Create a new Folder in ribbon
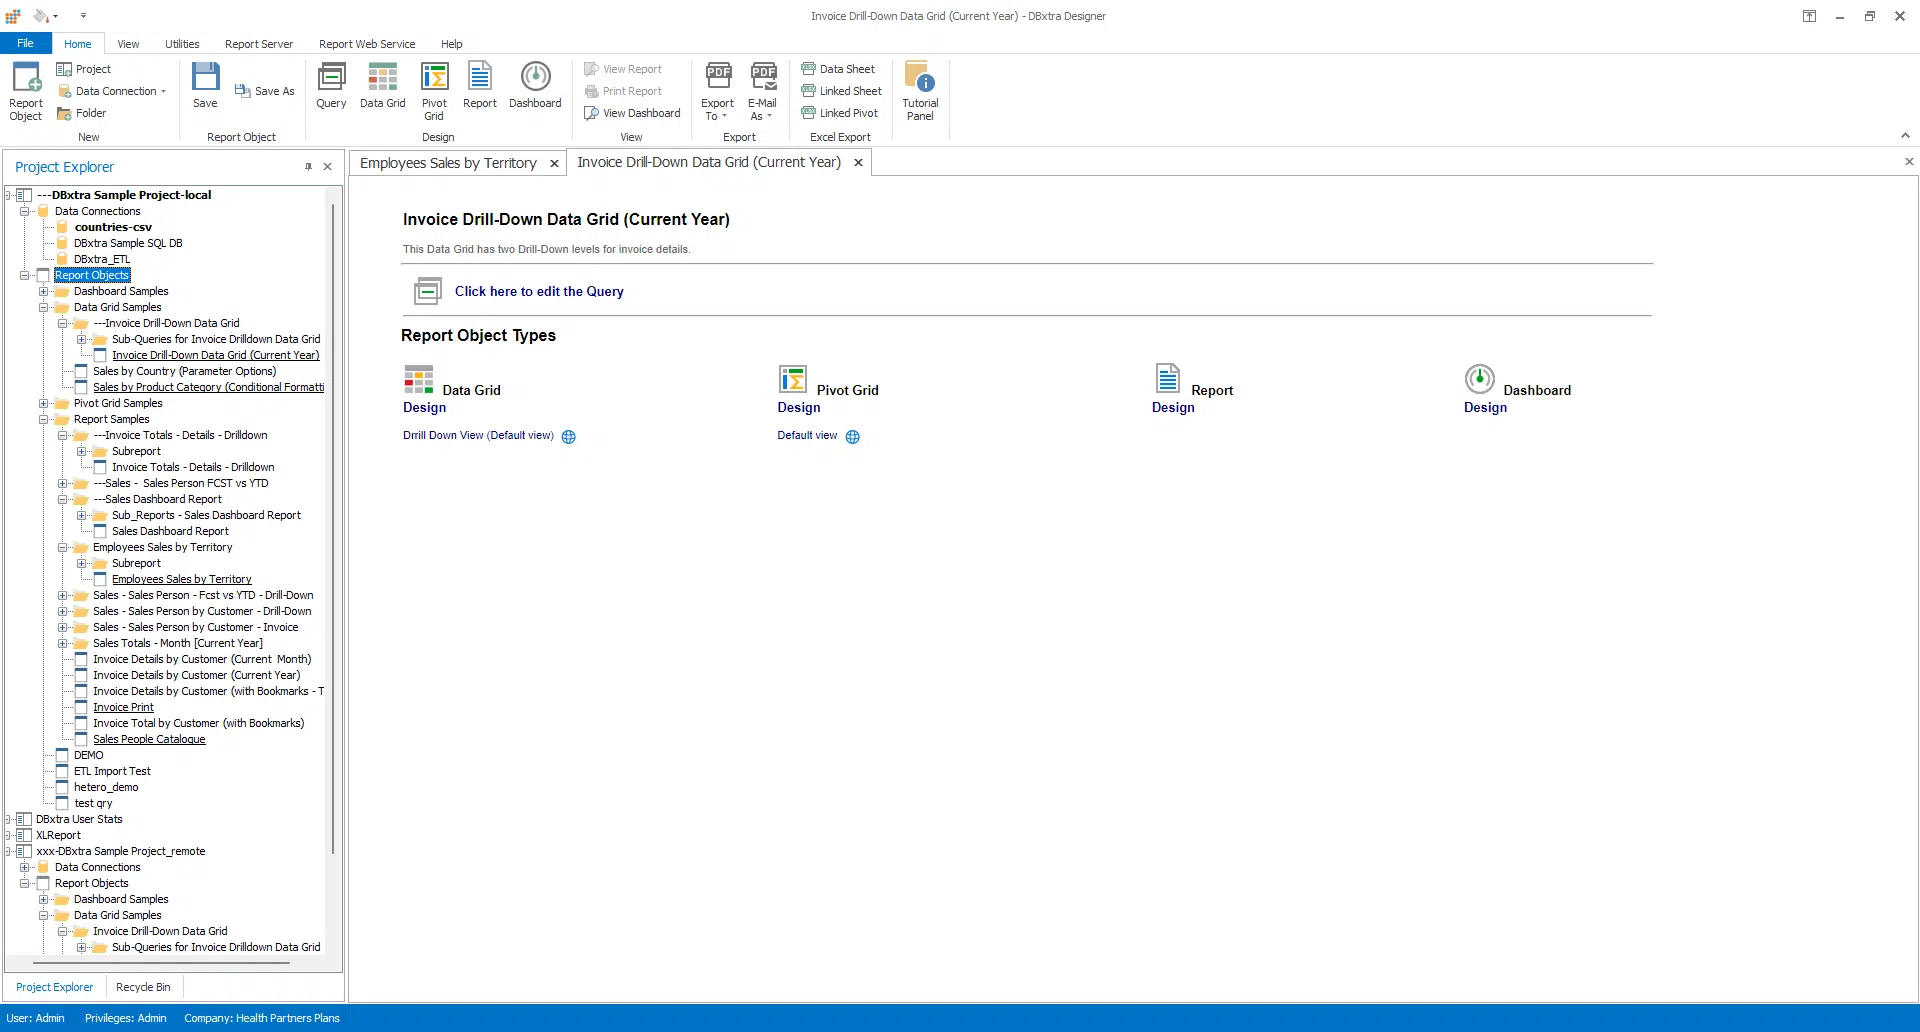Screen dimensions: 1920x1032 pyautogui.click(x=82, y=113)
